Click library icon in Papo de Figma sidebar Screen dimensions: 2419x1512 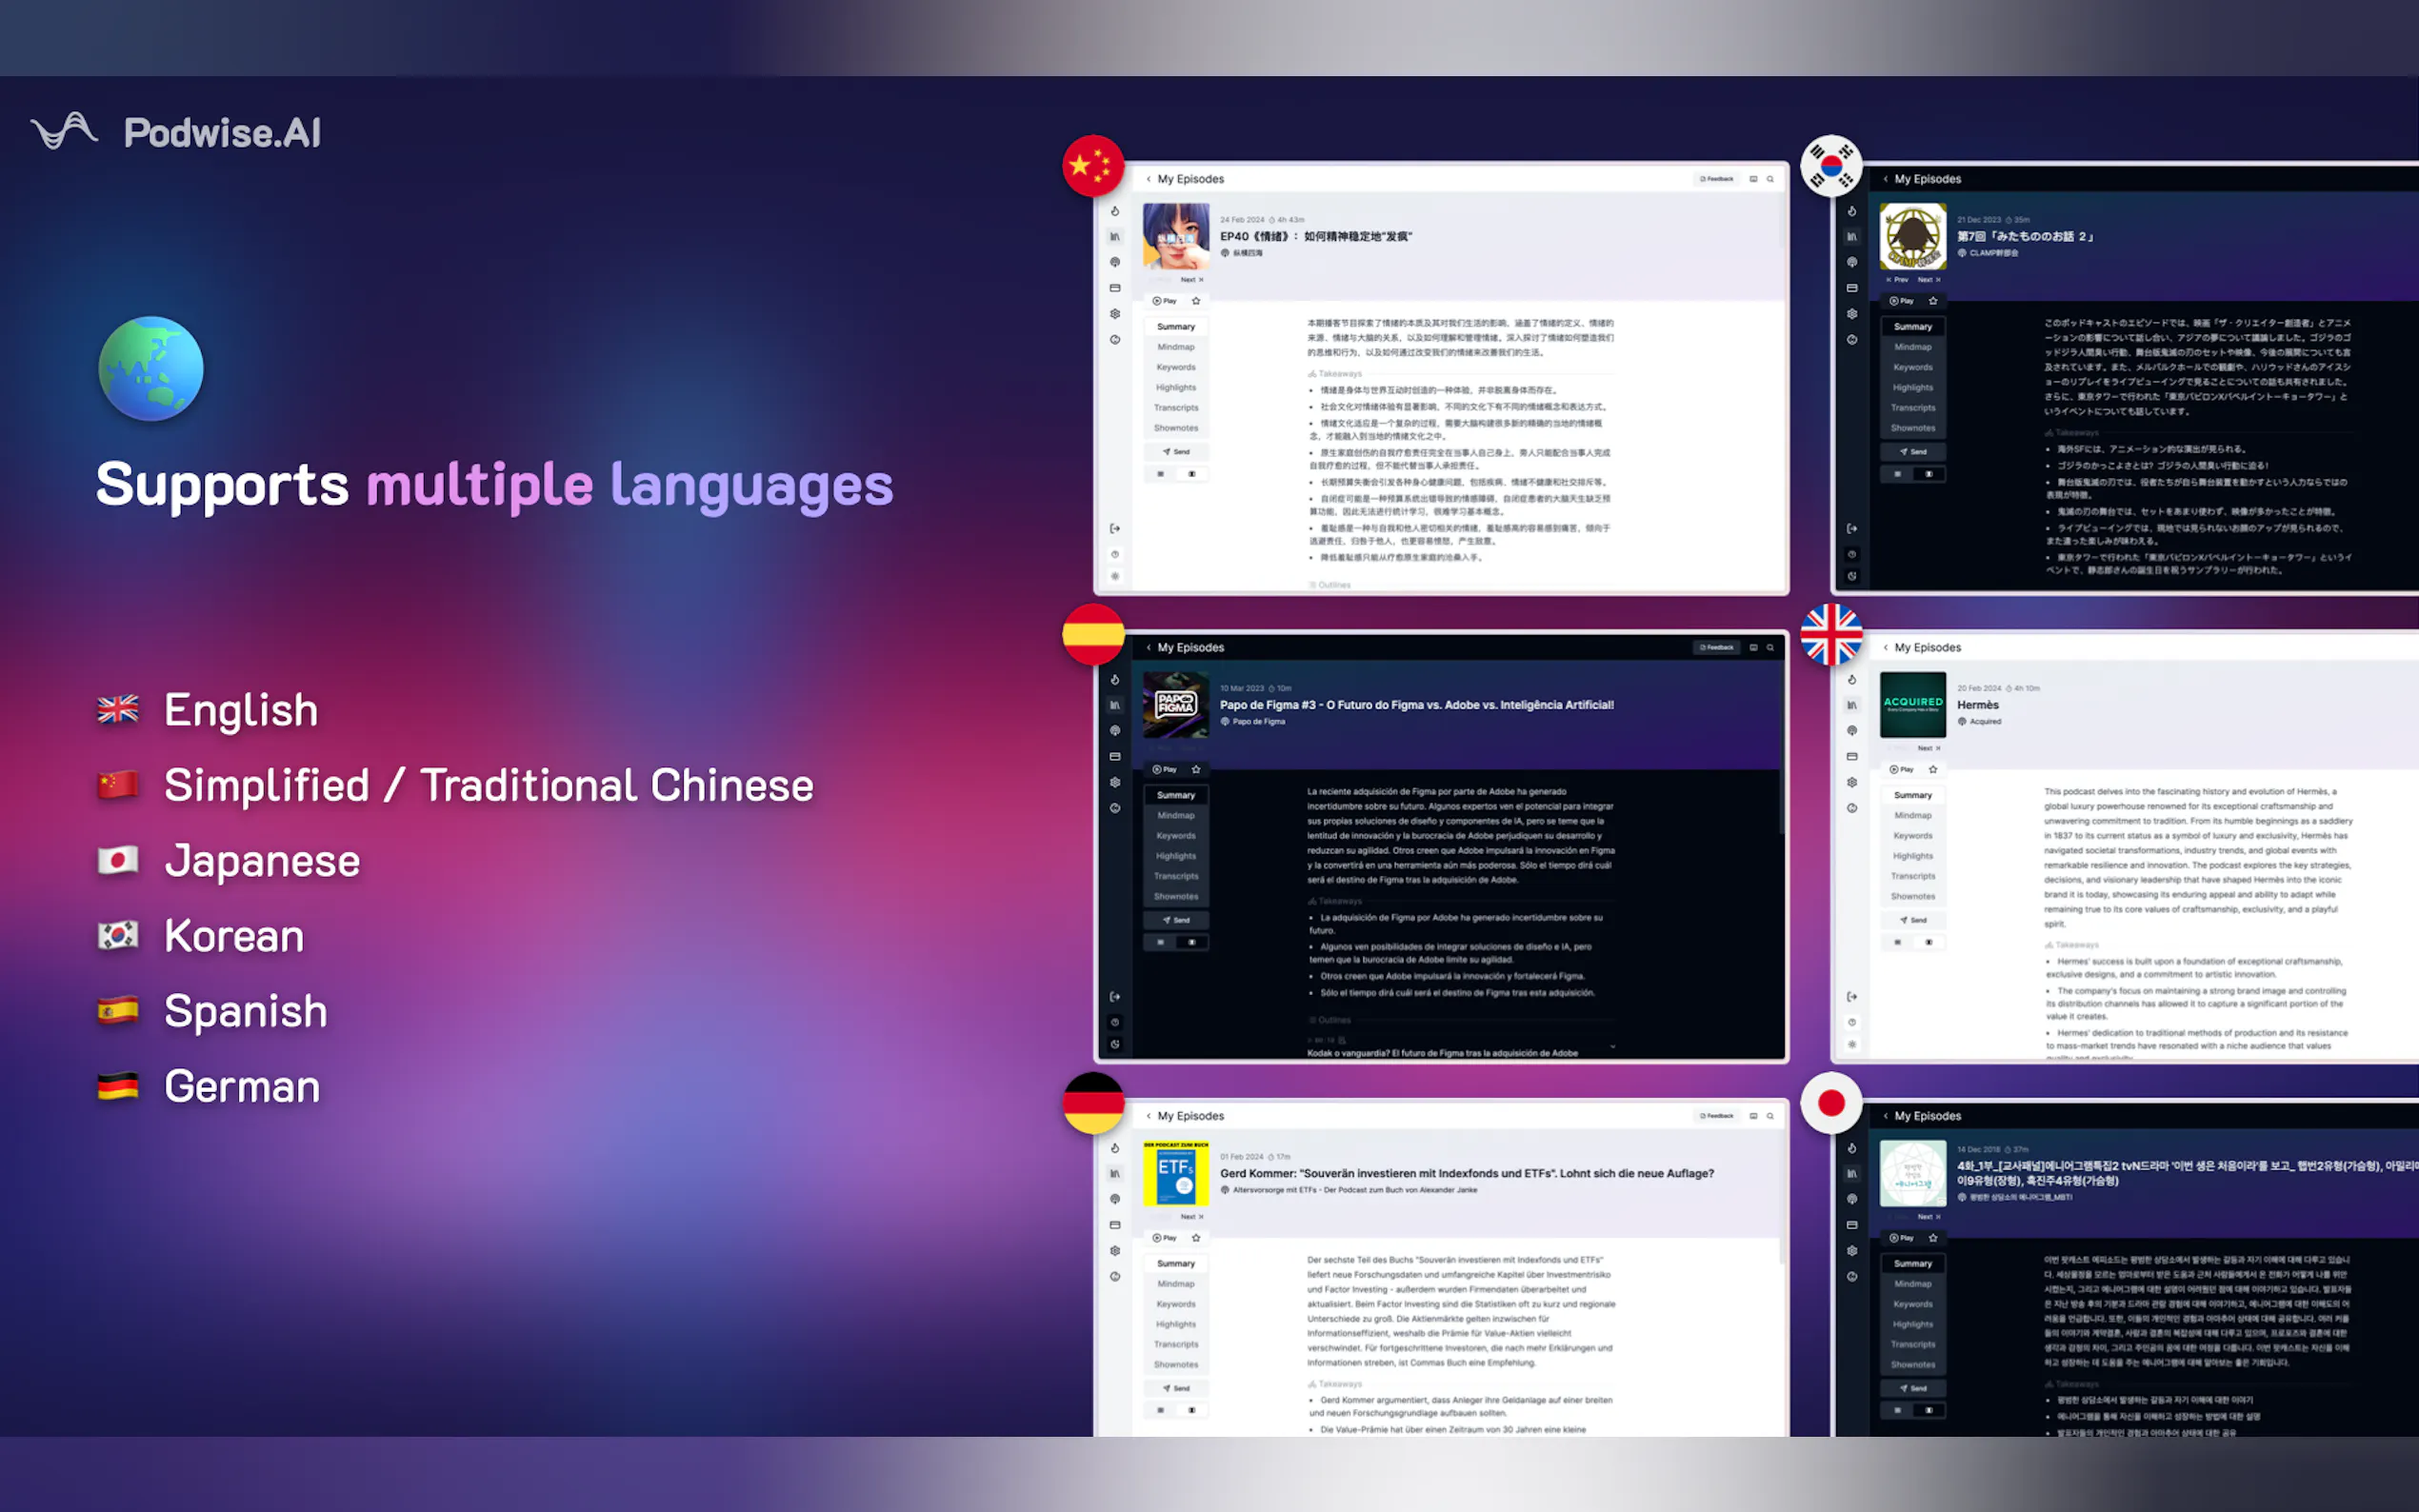click(1114, 705)
